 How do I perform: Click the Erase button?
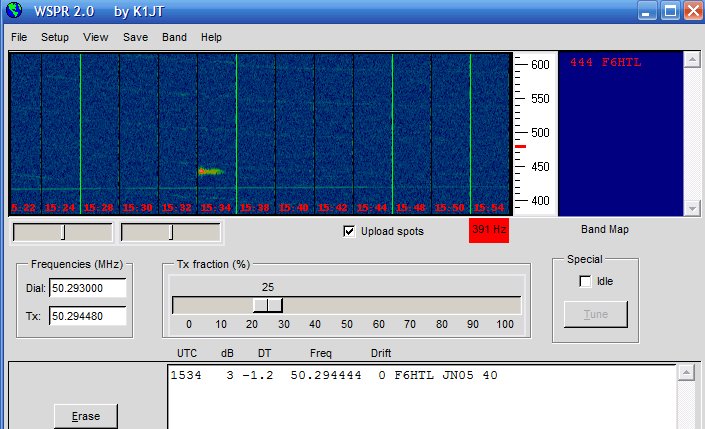[86, 416]
